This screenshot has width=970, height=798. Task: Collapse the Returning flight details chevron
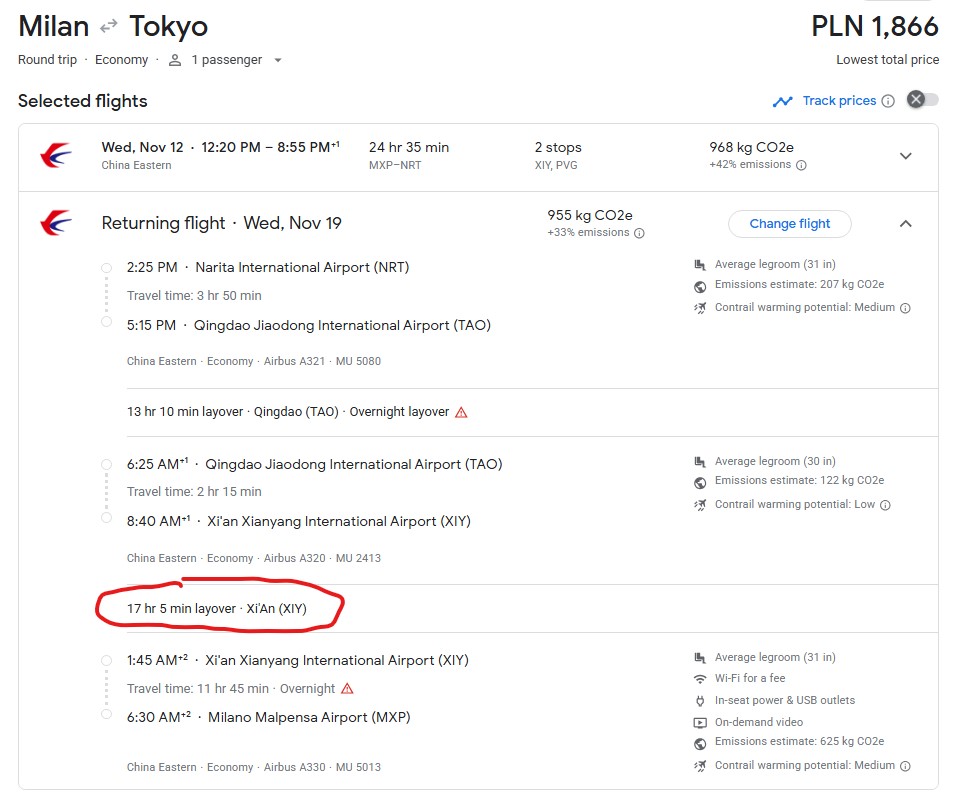pos(905,223)
